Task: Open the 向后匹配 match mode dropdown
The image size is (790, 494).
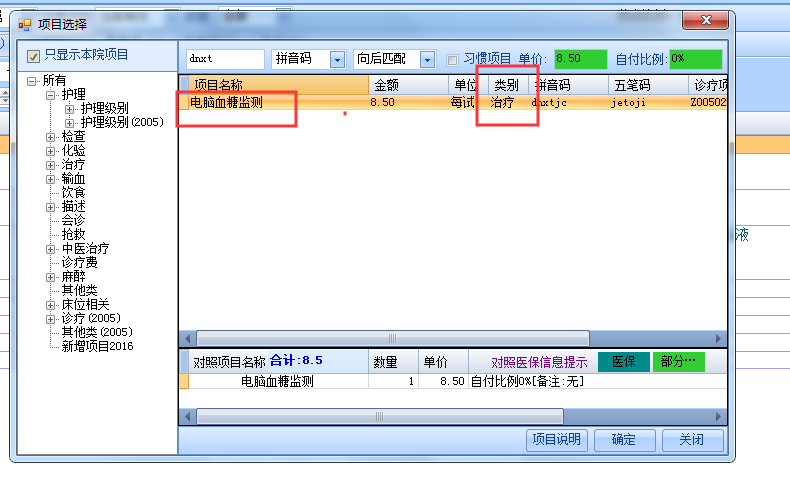Action: click(x=427, y=59)
